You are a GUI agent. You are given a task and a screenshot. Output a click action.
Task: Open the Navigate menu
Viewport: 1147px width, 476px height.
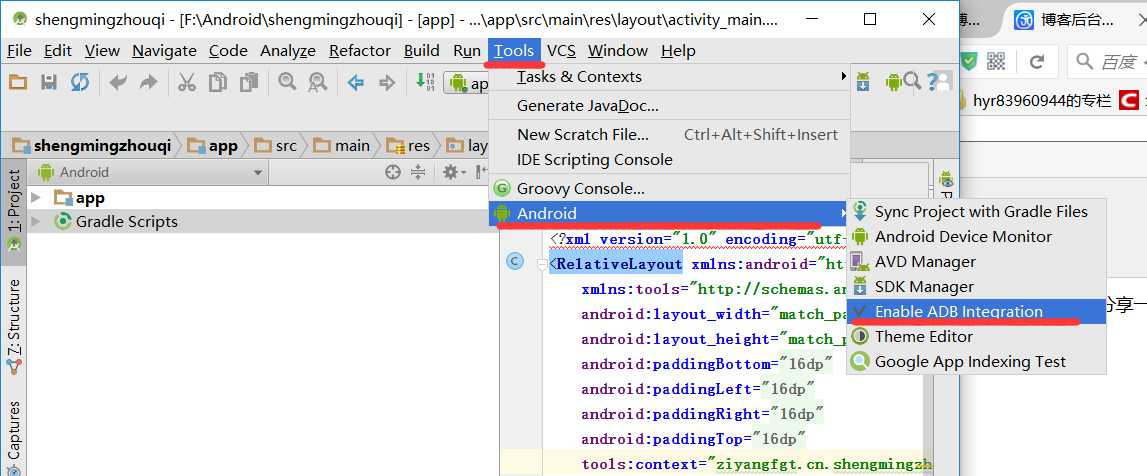165,50
